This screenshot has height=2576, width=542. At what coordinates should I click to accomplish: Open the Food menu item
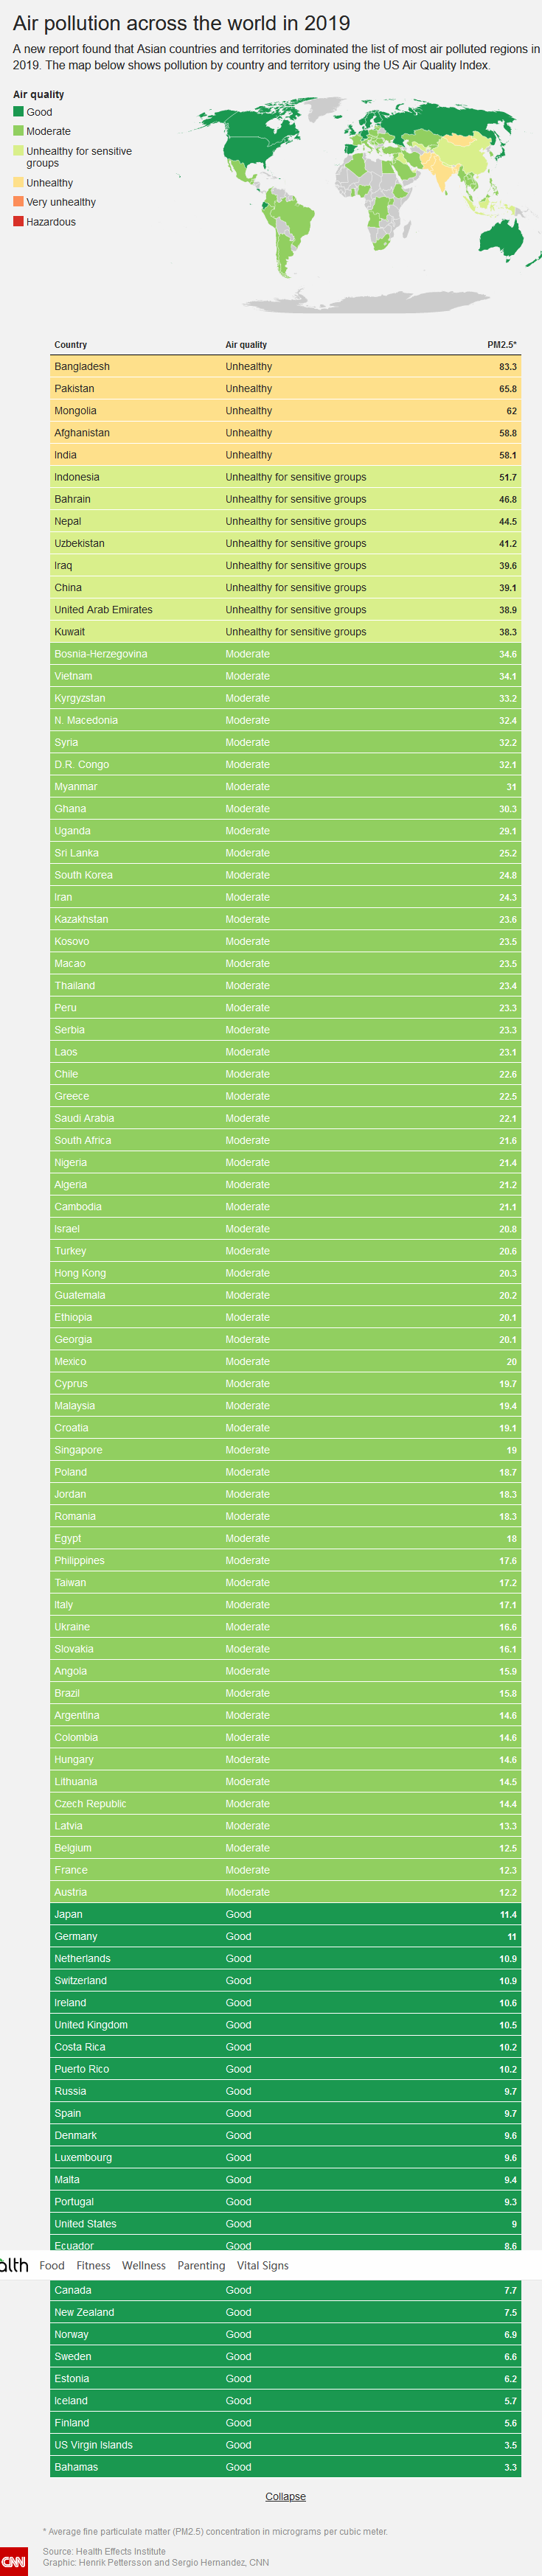(52, 2265)
